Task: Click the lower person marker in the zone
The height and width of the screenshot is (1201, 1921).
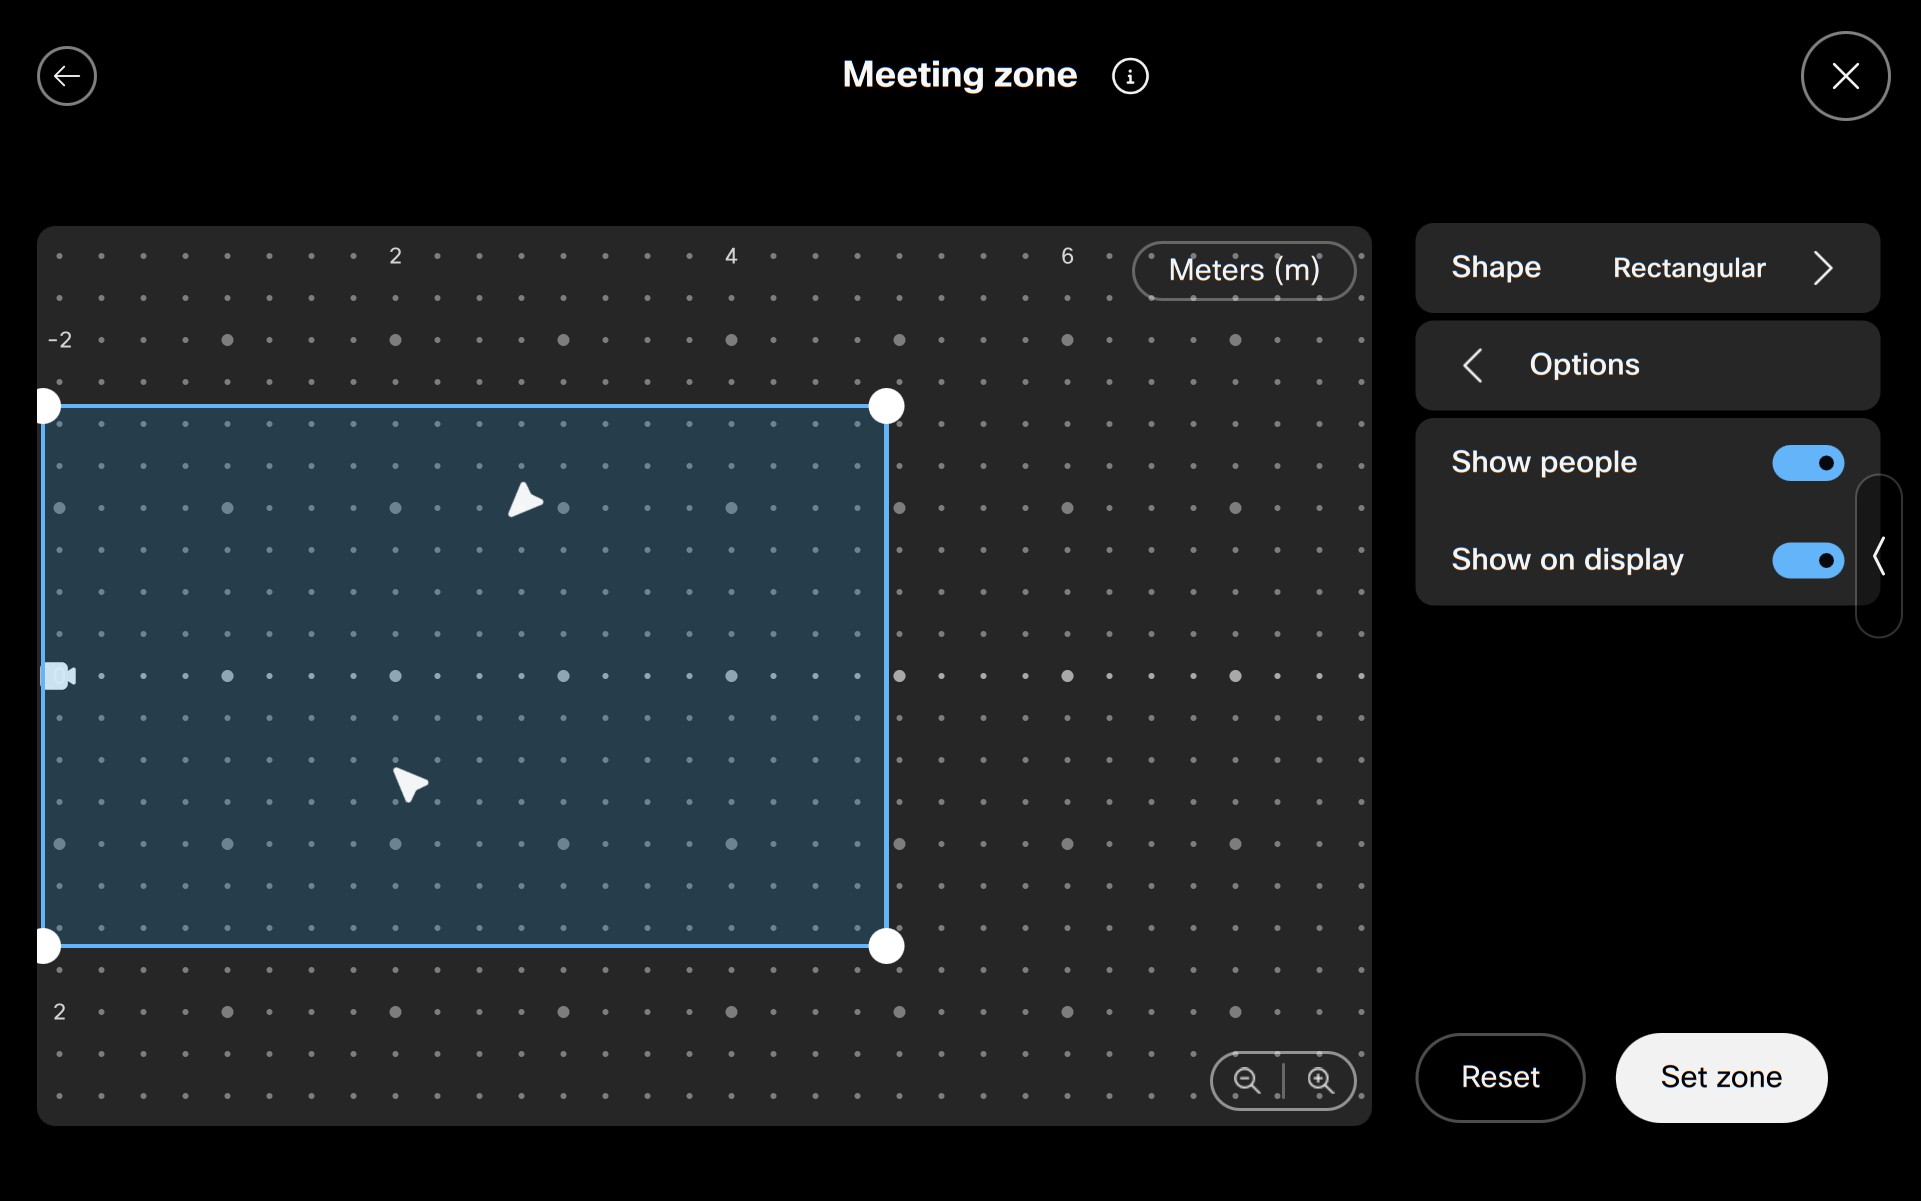Action: click(410, 784)
